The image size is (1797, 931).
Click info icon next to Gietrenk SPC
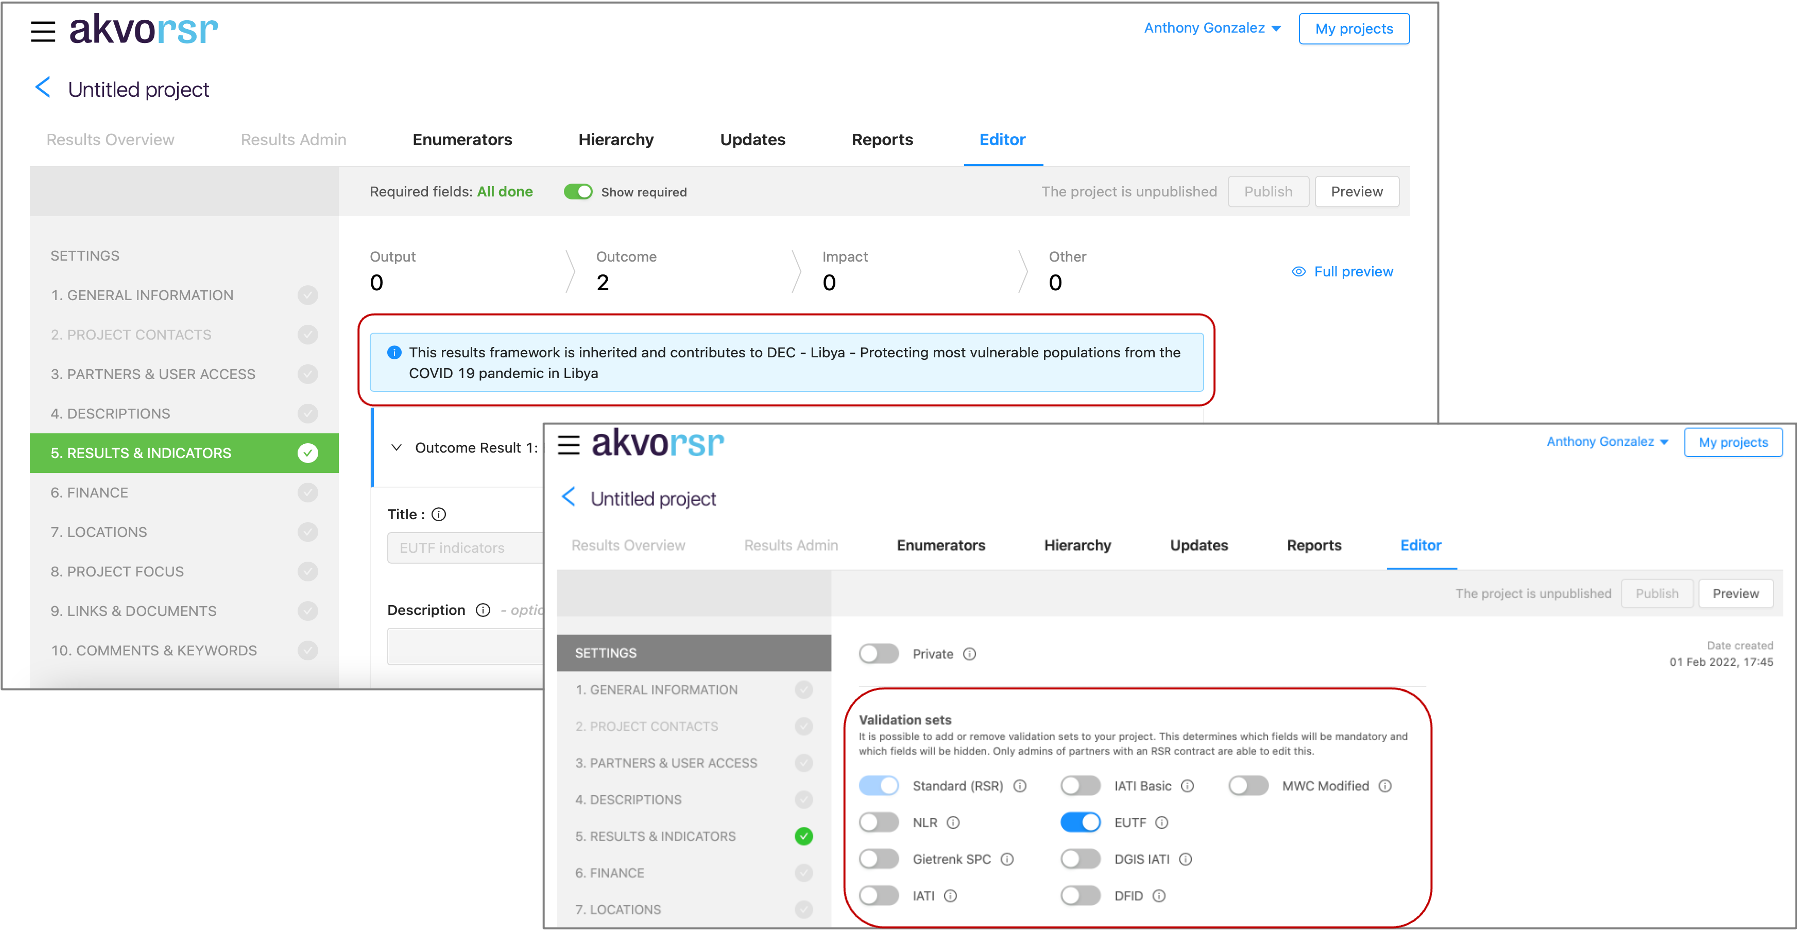point(1007,859)
